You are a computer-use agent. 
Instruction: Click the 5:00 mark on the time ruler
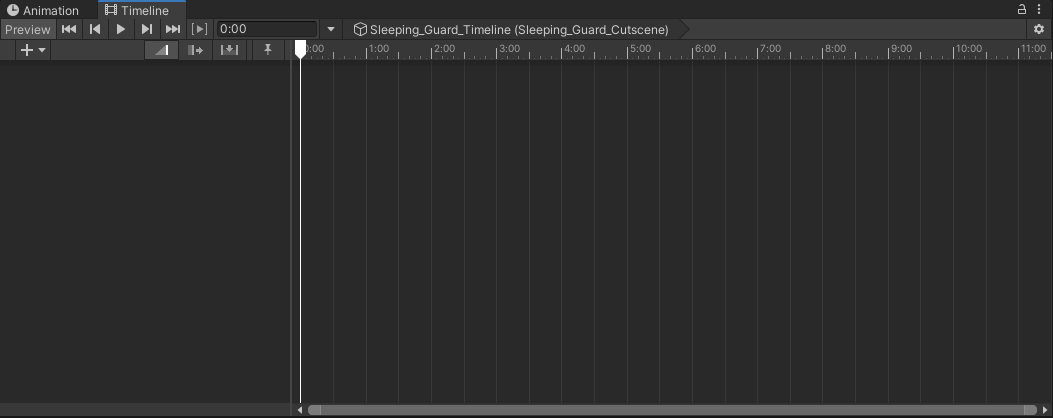[x=640, y=48]
